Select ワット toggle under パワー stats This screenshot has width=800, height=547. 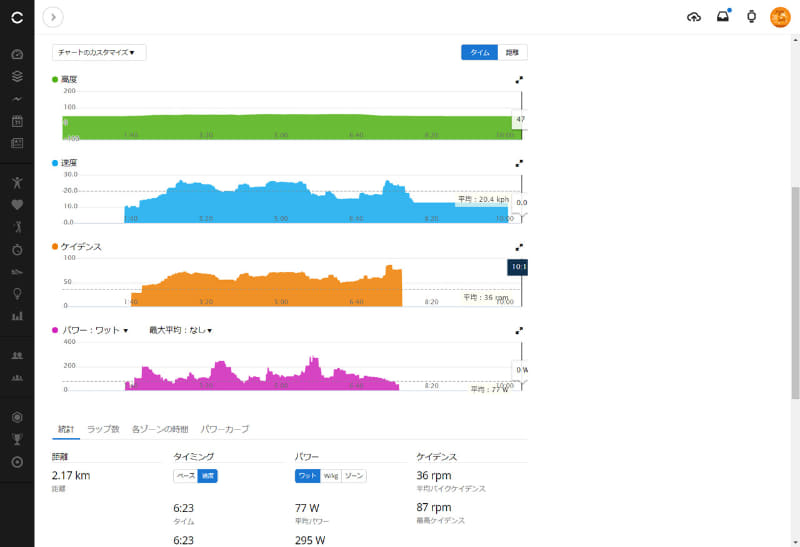tap(308, 476)
